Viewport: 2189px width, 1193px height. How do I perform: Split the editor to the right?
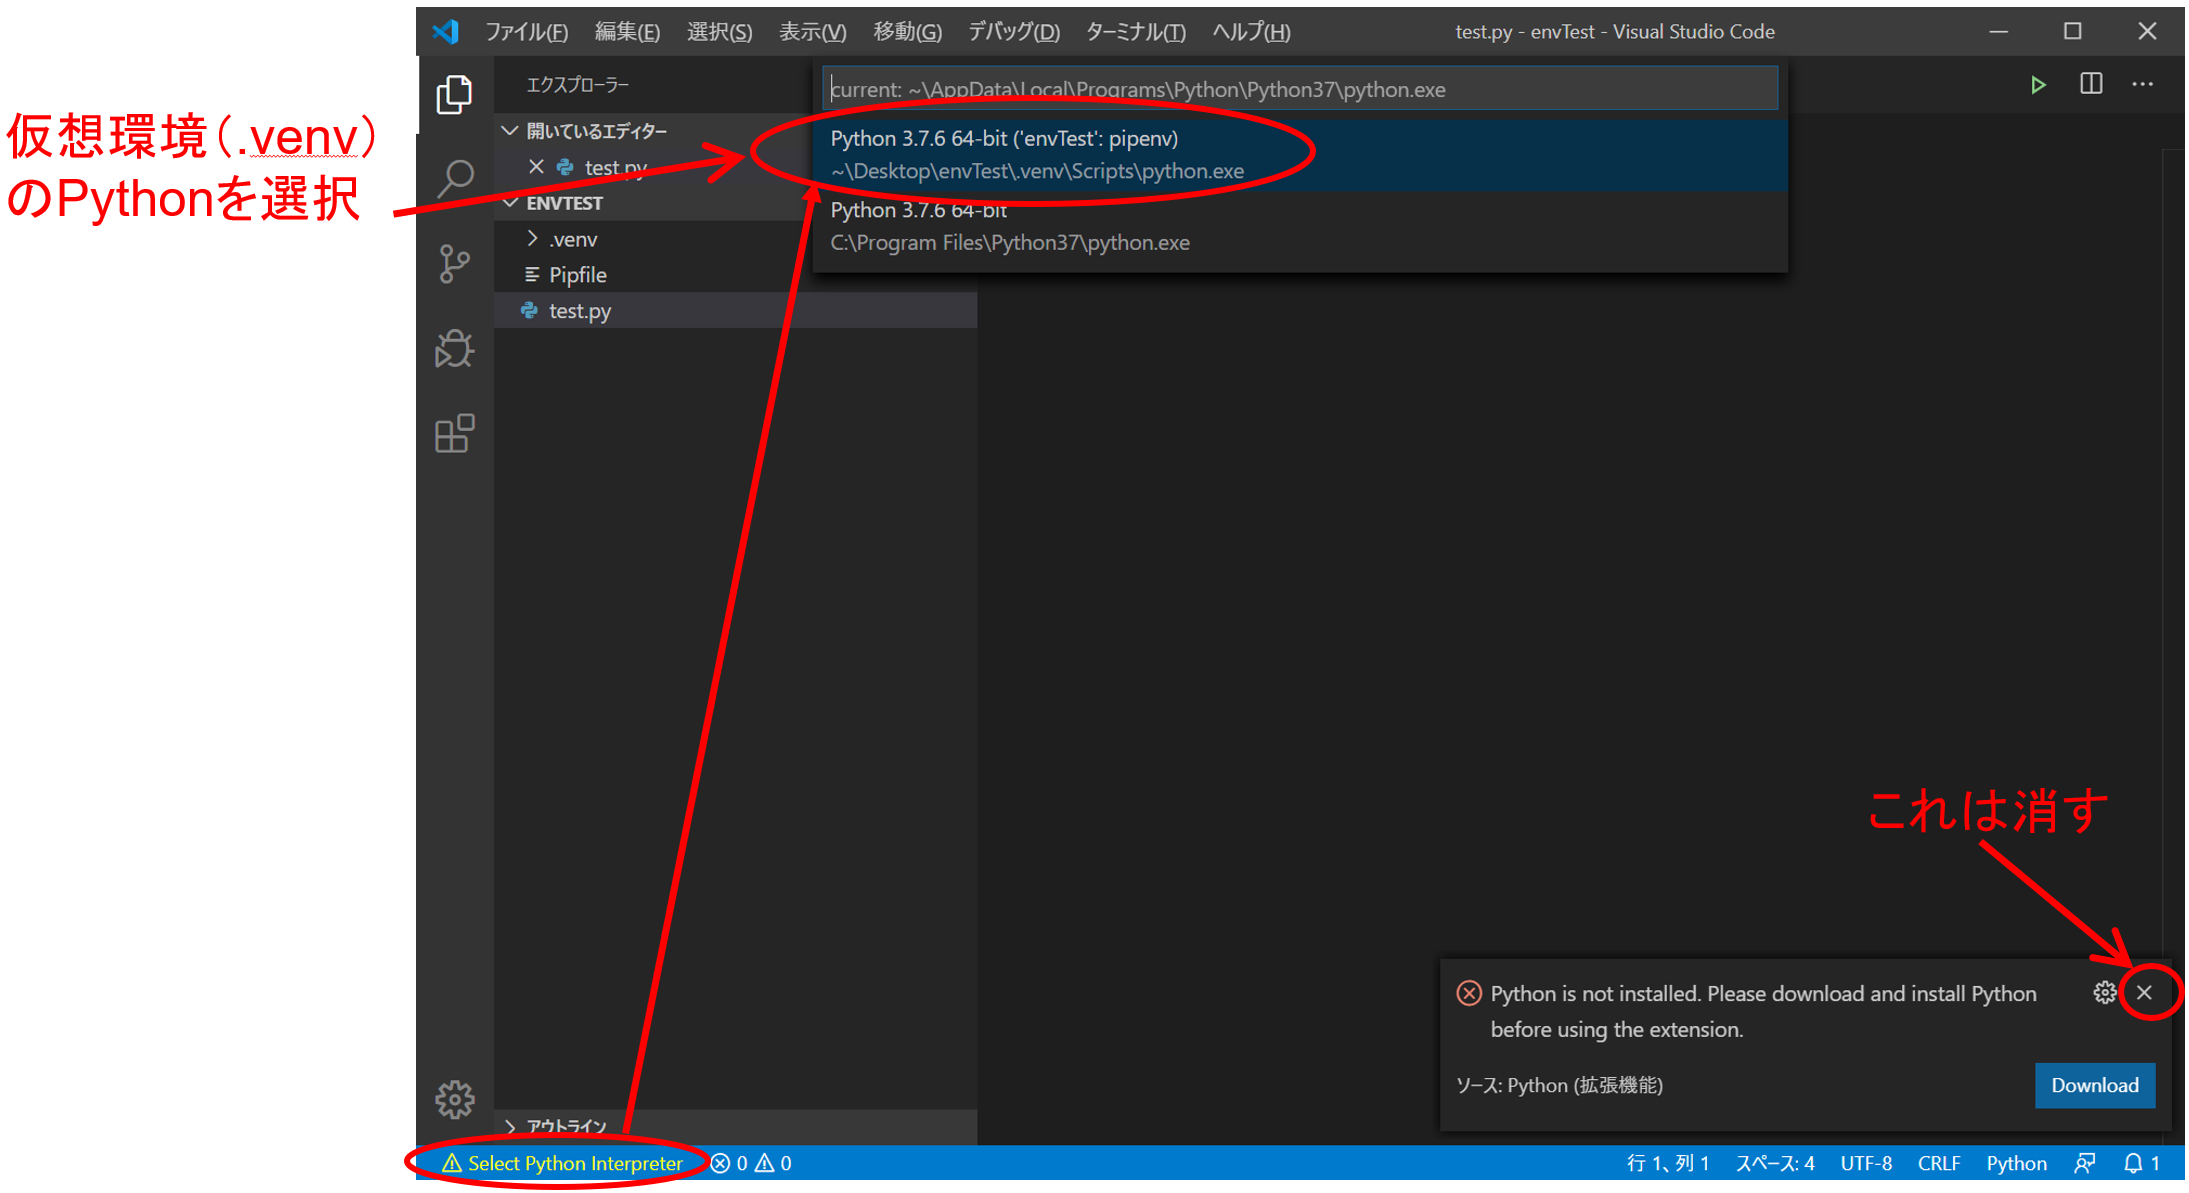[2090, 84]
